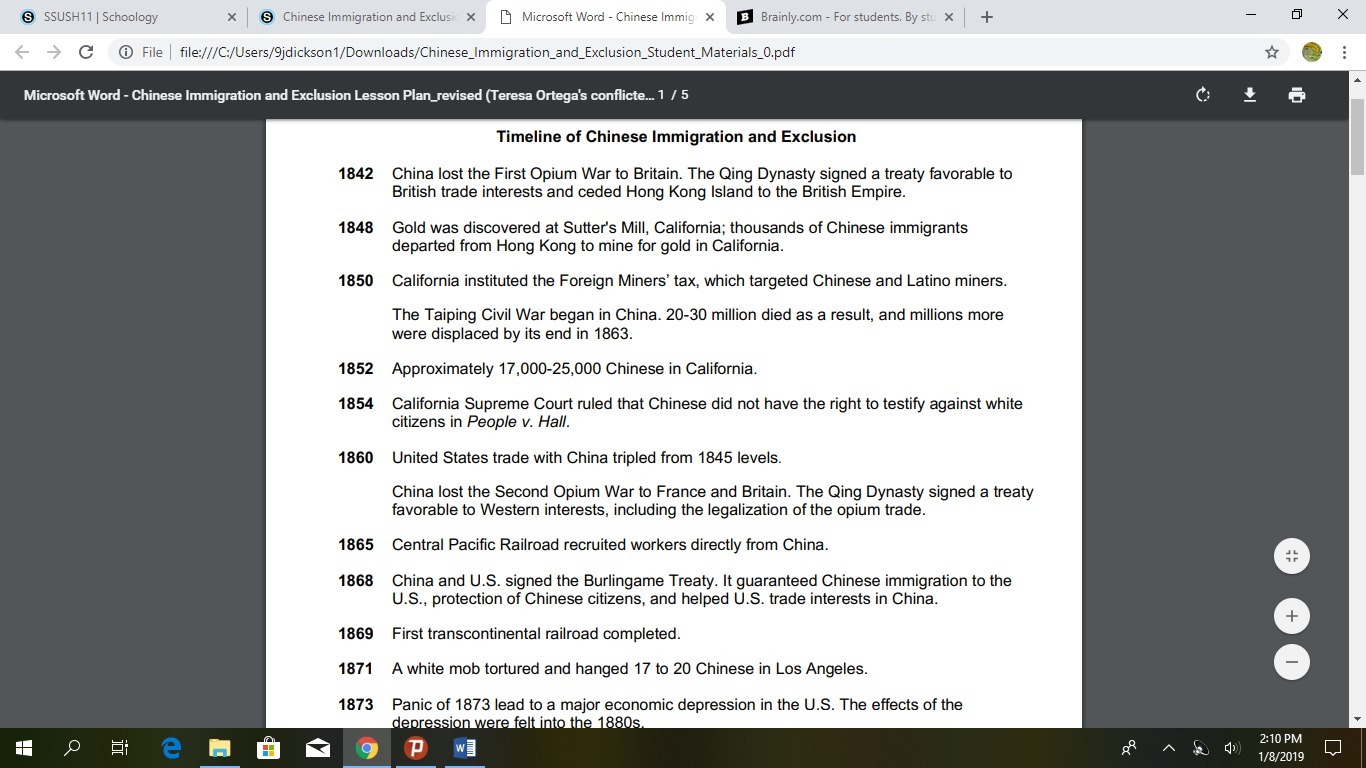
Task: Print the PDF document
Action: [x=1297, y=95]
